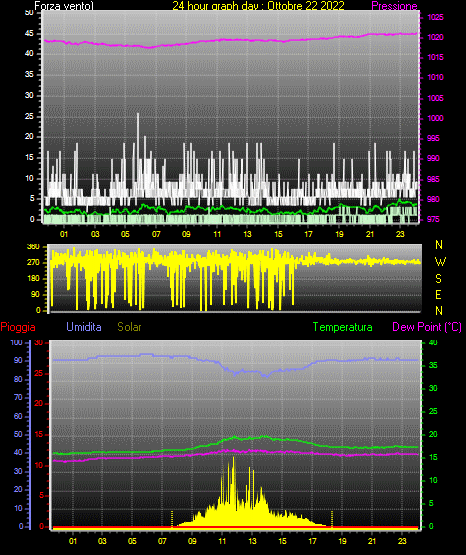Click the Dew Point (°C) legend label
Screen dimensions: 466x555
(427, 327)
